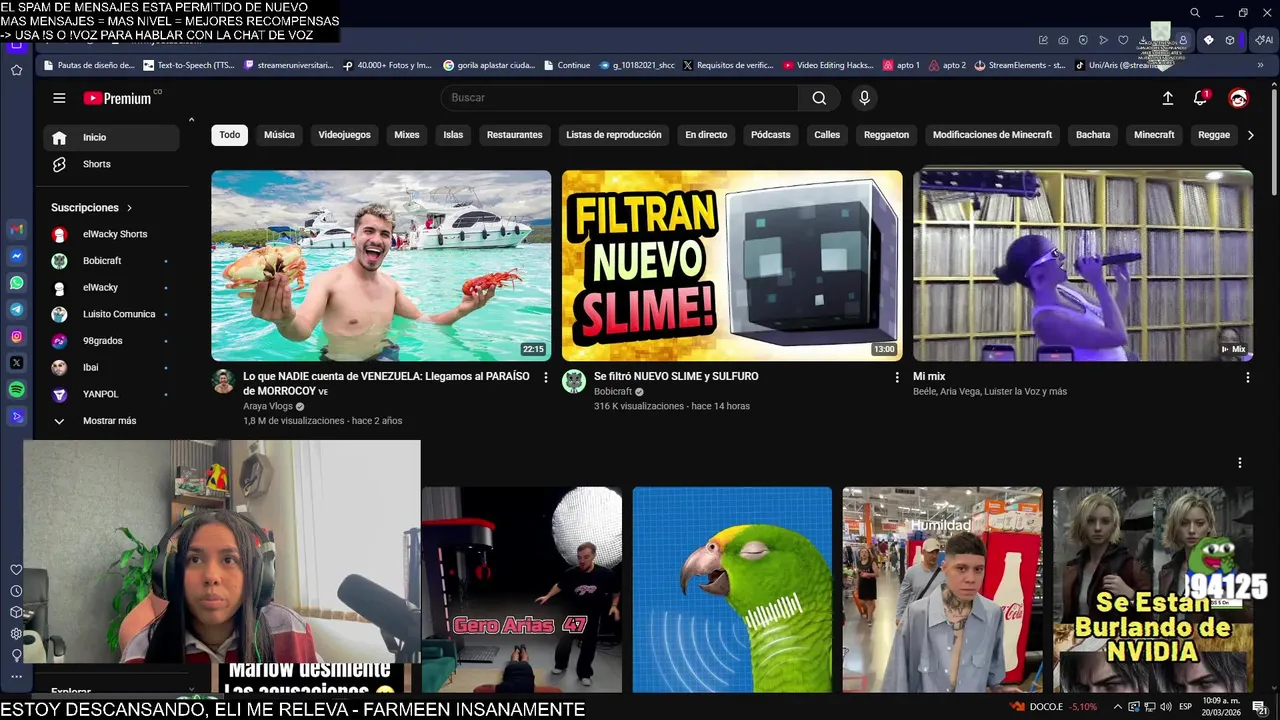Open Spotify from browser sidebar
Image resolution: width=1280 pixels, height=720 pixels.
click(16, 390)
